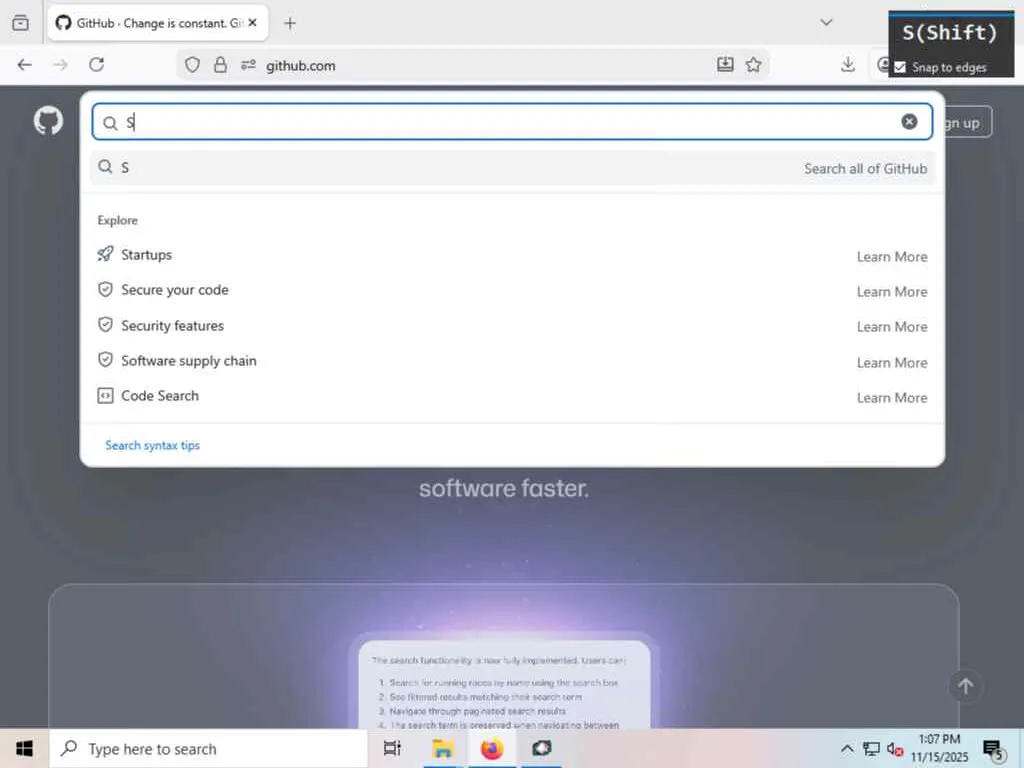
Task: Click the Code Search code-square icon
Action: [105, 396]
